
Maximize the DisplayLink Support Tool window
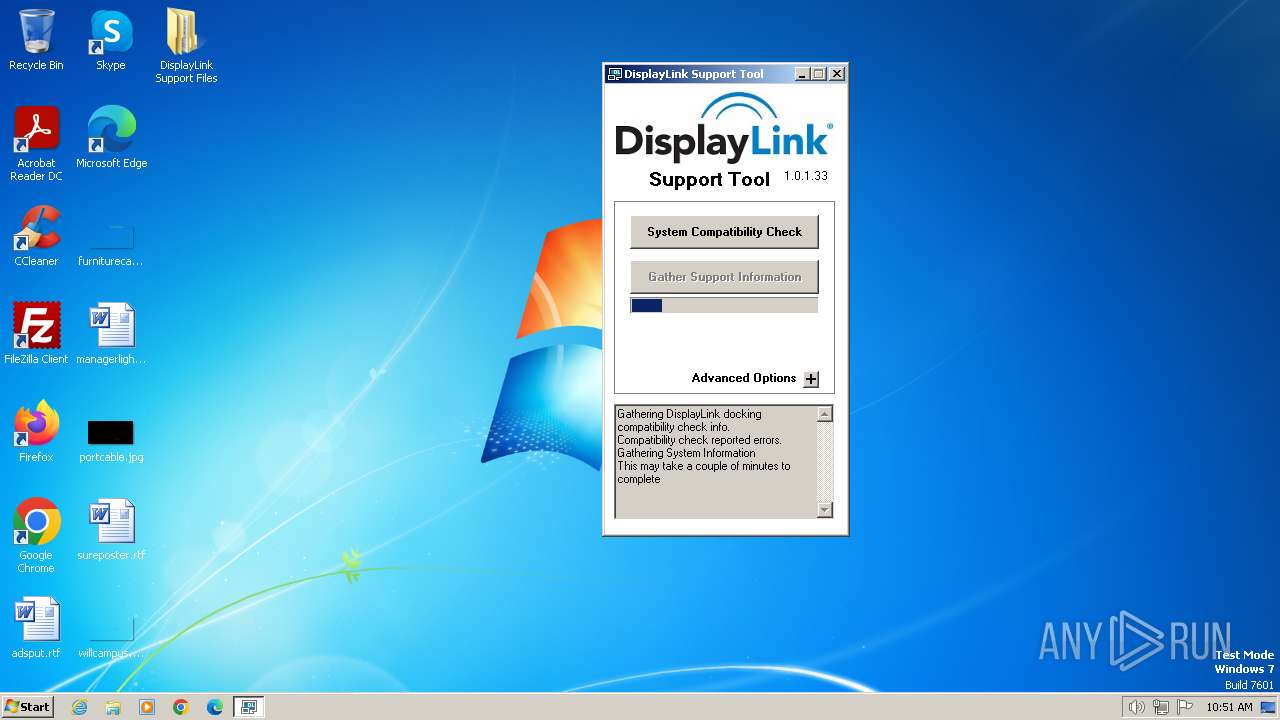[818, 74]
